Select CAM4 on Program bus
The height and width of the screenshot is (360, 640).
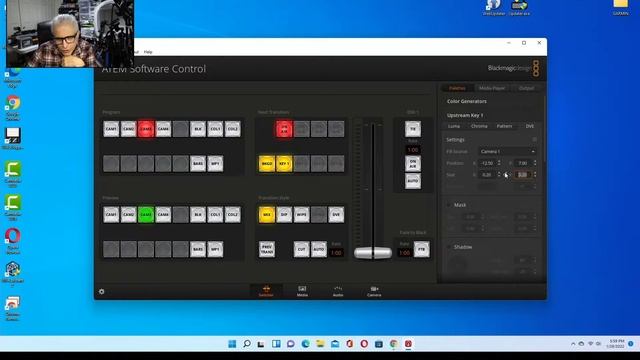click(163, 129)
